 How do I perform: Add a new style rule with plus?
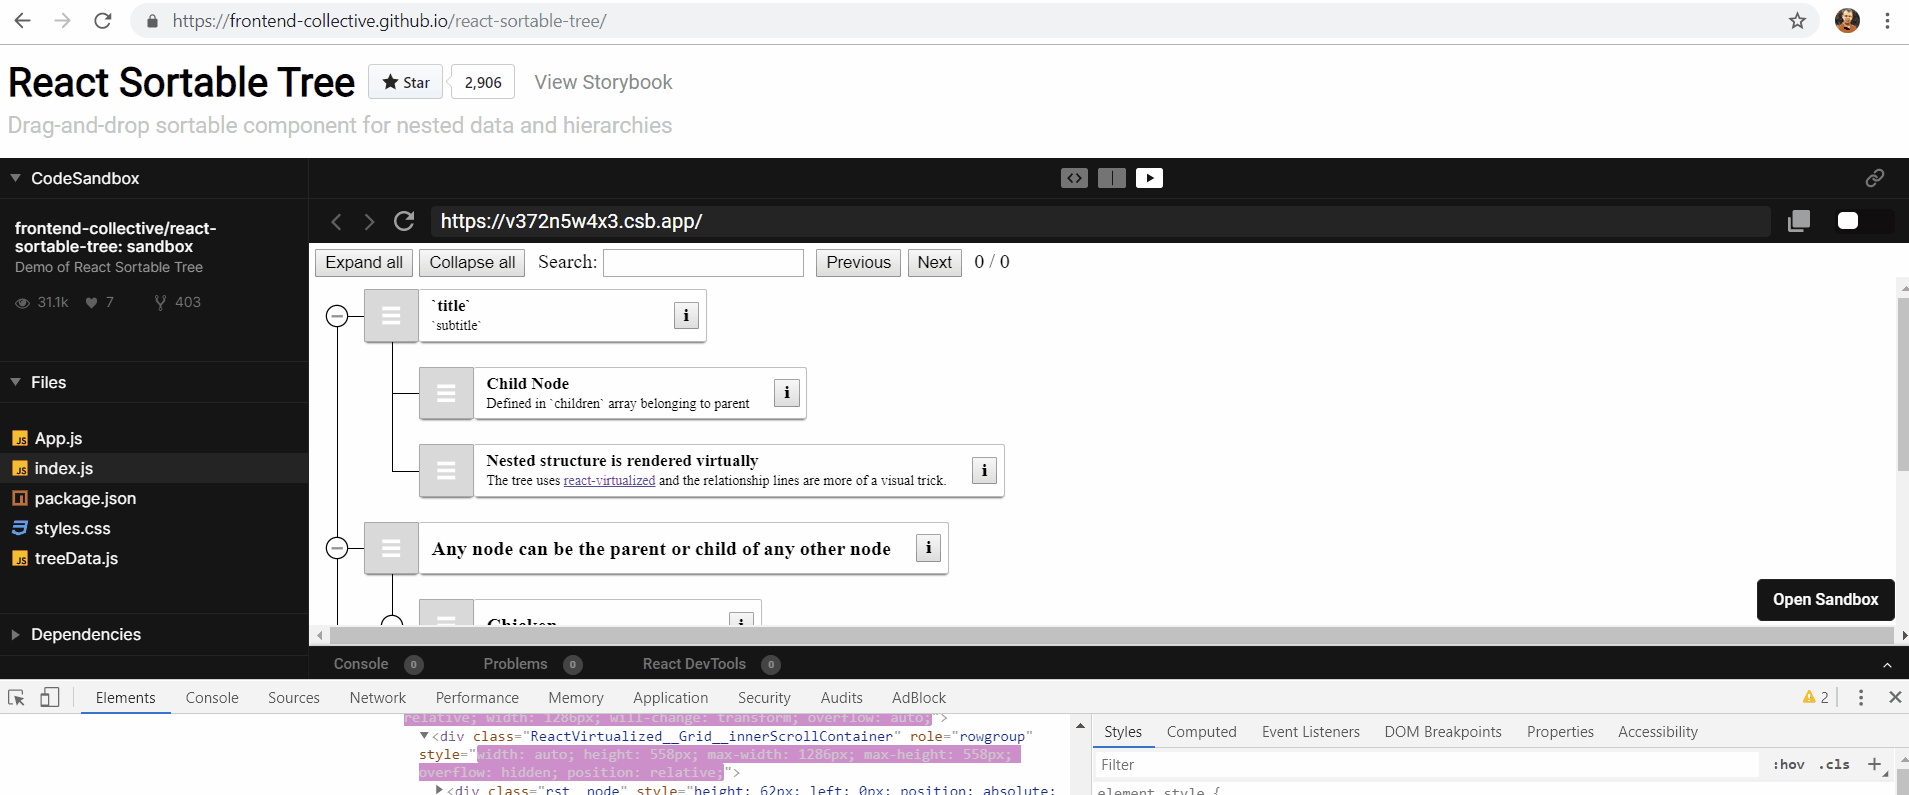[1874, 764]
